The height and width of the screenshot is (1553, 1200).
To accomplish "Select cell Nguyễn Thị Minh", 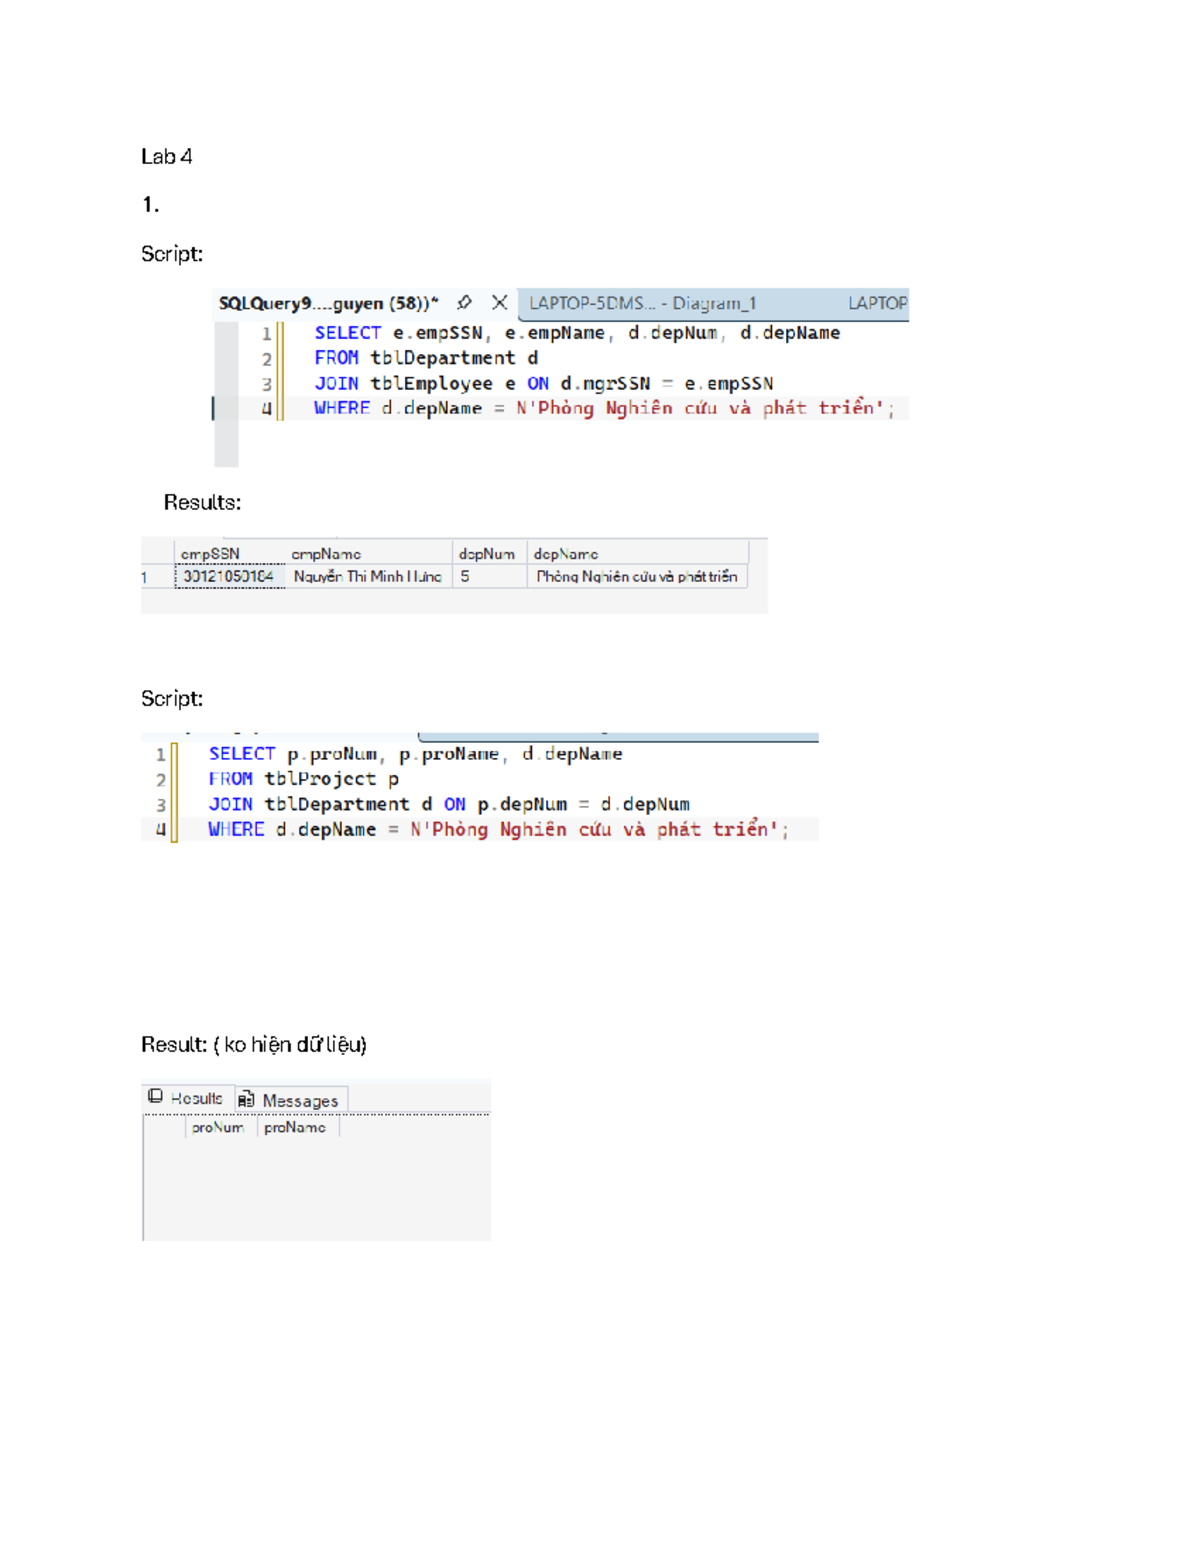I will click(x=368, y=576).
